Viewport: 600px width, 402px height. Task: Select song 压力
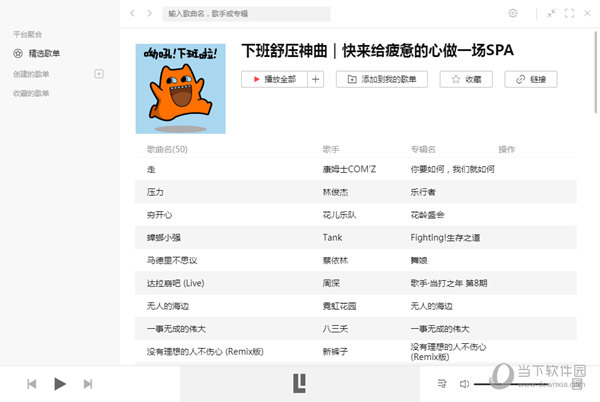(155, 192)
